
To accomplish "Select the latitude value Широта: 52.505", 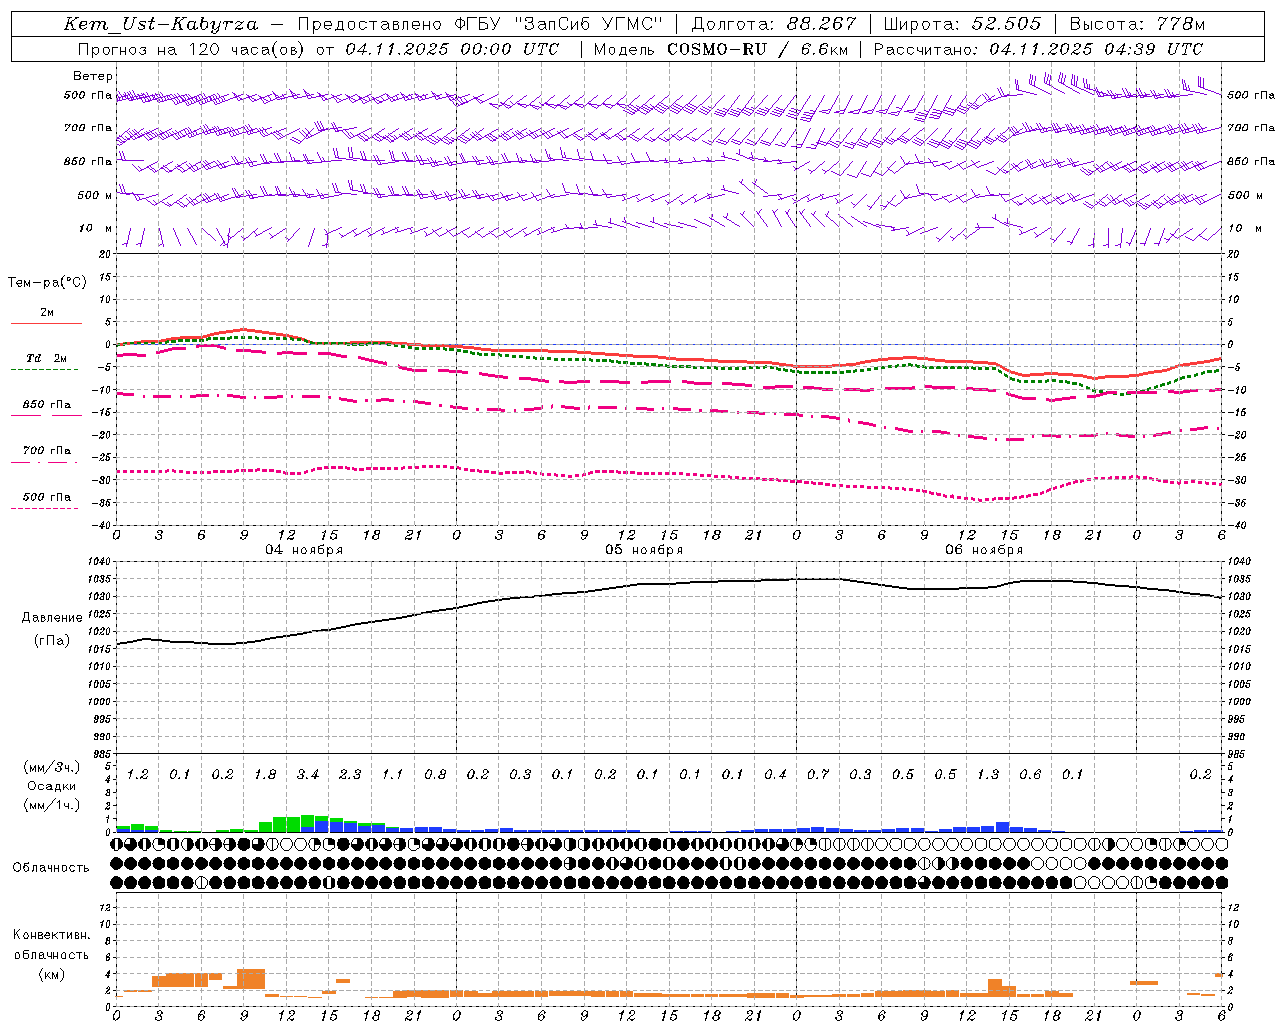I will pos(962,24).
